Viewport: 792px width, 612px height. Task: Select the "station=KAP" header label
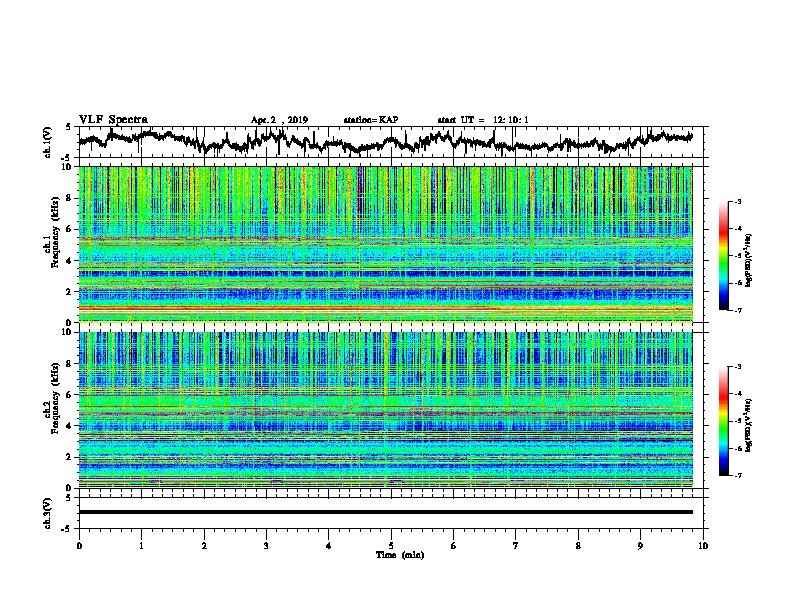[371, 120]
